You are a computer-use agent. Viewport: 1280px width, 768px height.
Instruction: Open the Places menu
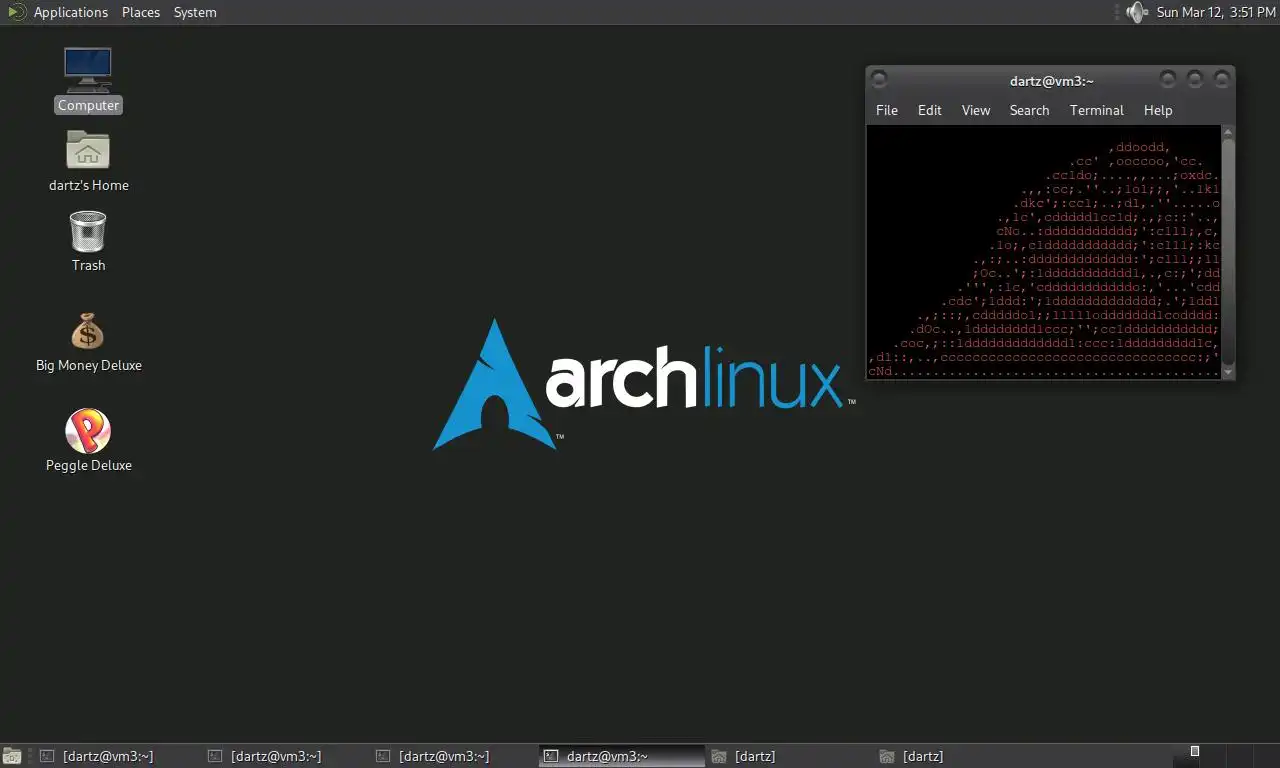tap(141, 12)
